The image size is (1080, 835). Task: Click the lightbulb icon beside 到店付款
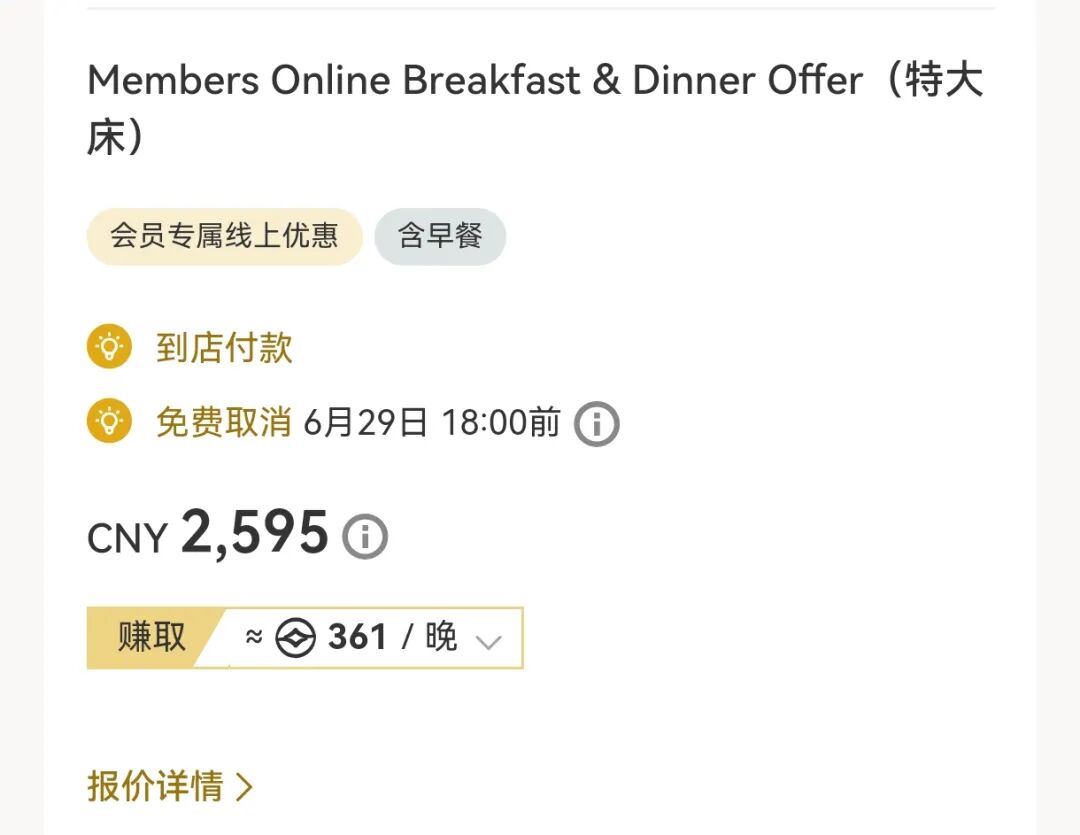click(x=109, y=348)
